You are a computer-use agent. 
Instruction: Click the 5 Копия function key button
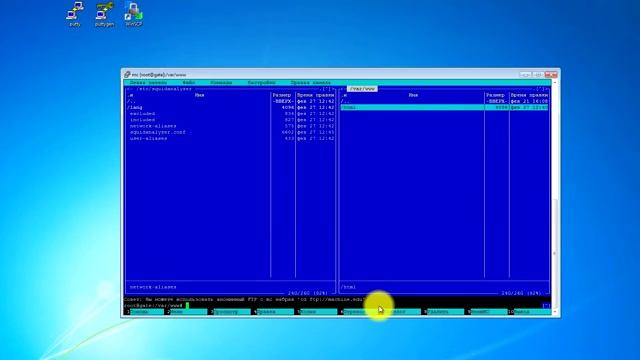tap(316, 311)
